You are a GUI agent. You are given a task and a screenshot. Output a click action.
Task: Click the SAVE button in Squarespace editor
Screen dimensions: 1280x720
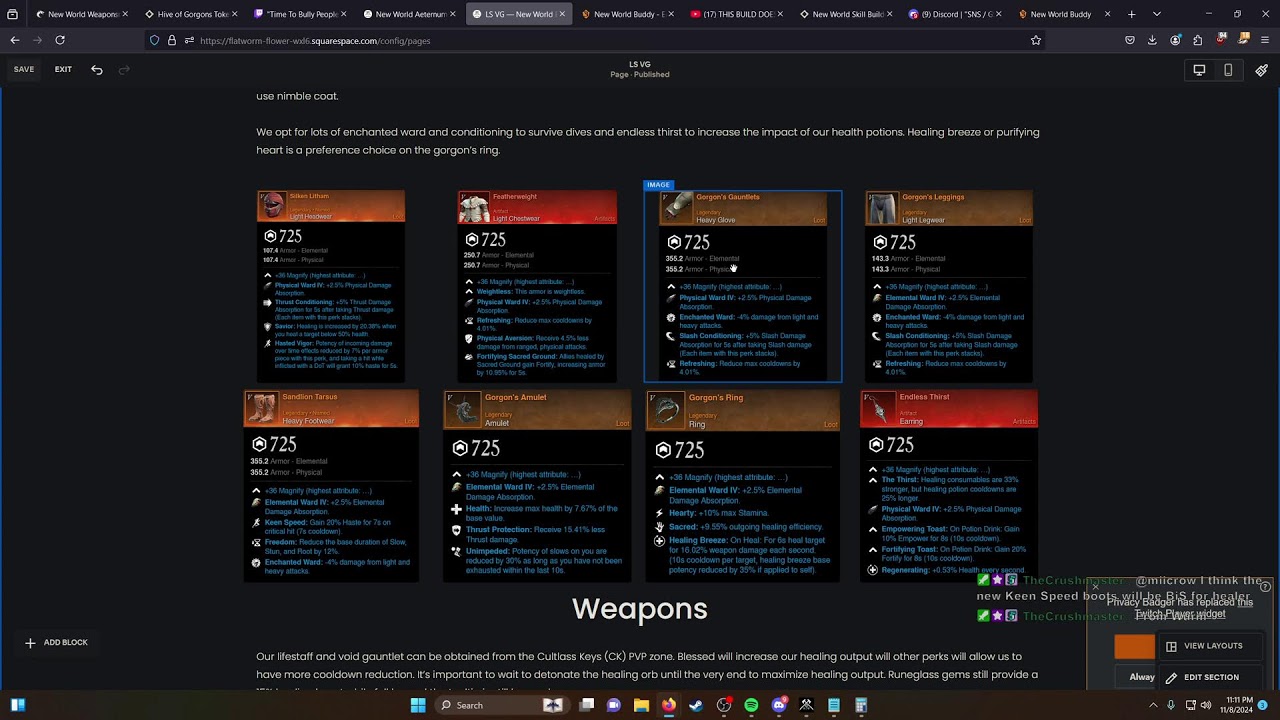[x=24, y=69]
